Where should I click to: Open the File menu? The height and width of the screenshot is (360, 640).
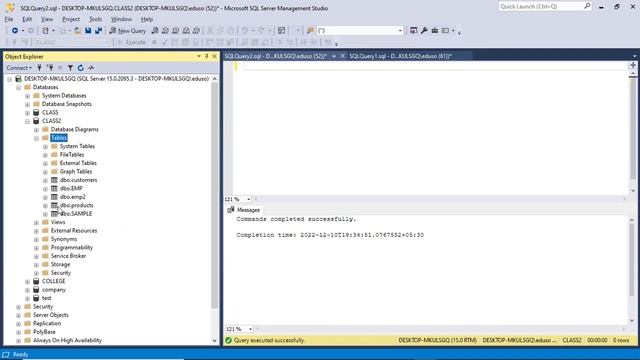[9, 19]
